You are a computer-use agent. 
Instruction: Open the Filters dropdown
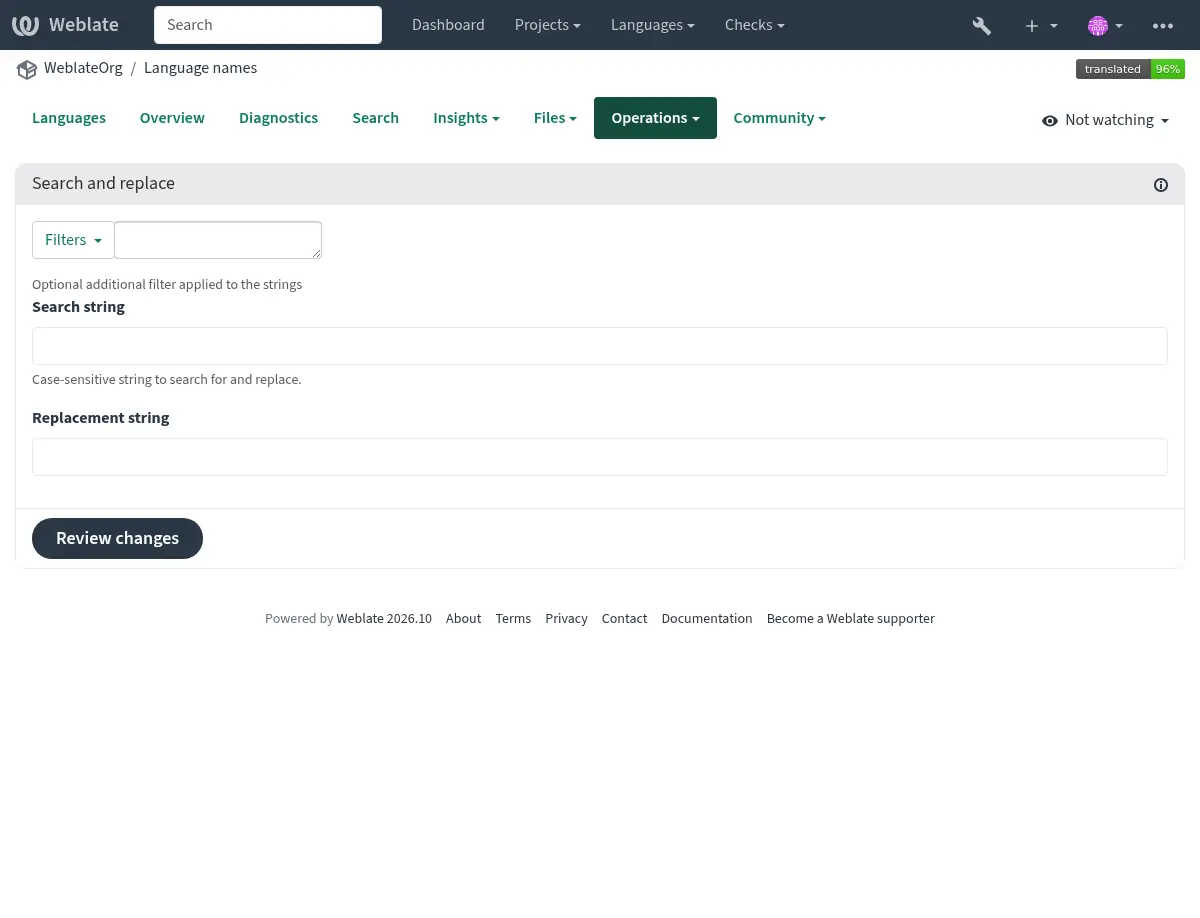pyautogui.click(x=73, y=240)
